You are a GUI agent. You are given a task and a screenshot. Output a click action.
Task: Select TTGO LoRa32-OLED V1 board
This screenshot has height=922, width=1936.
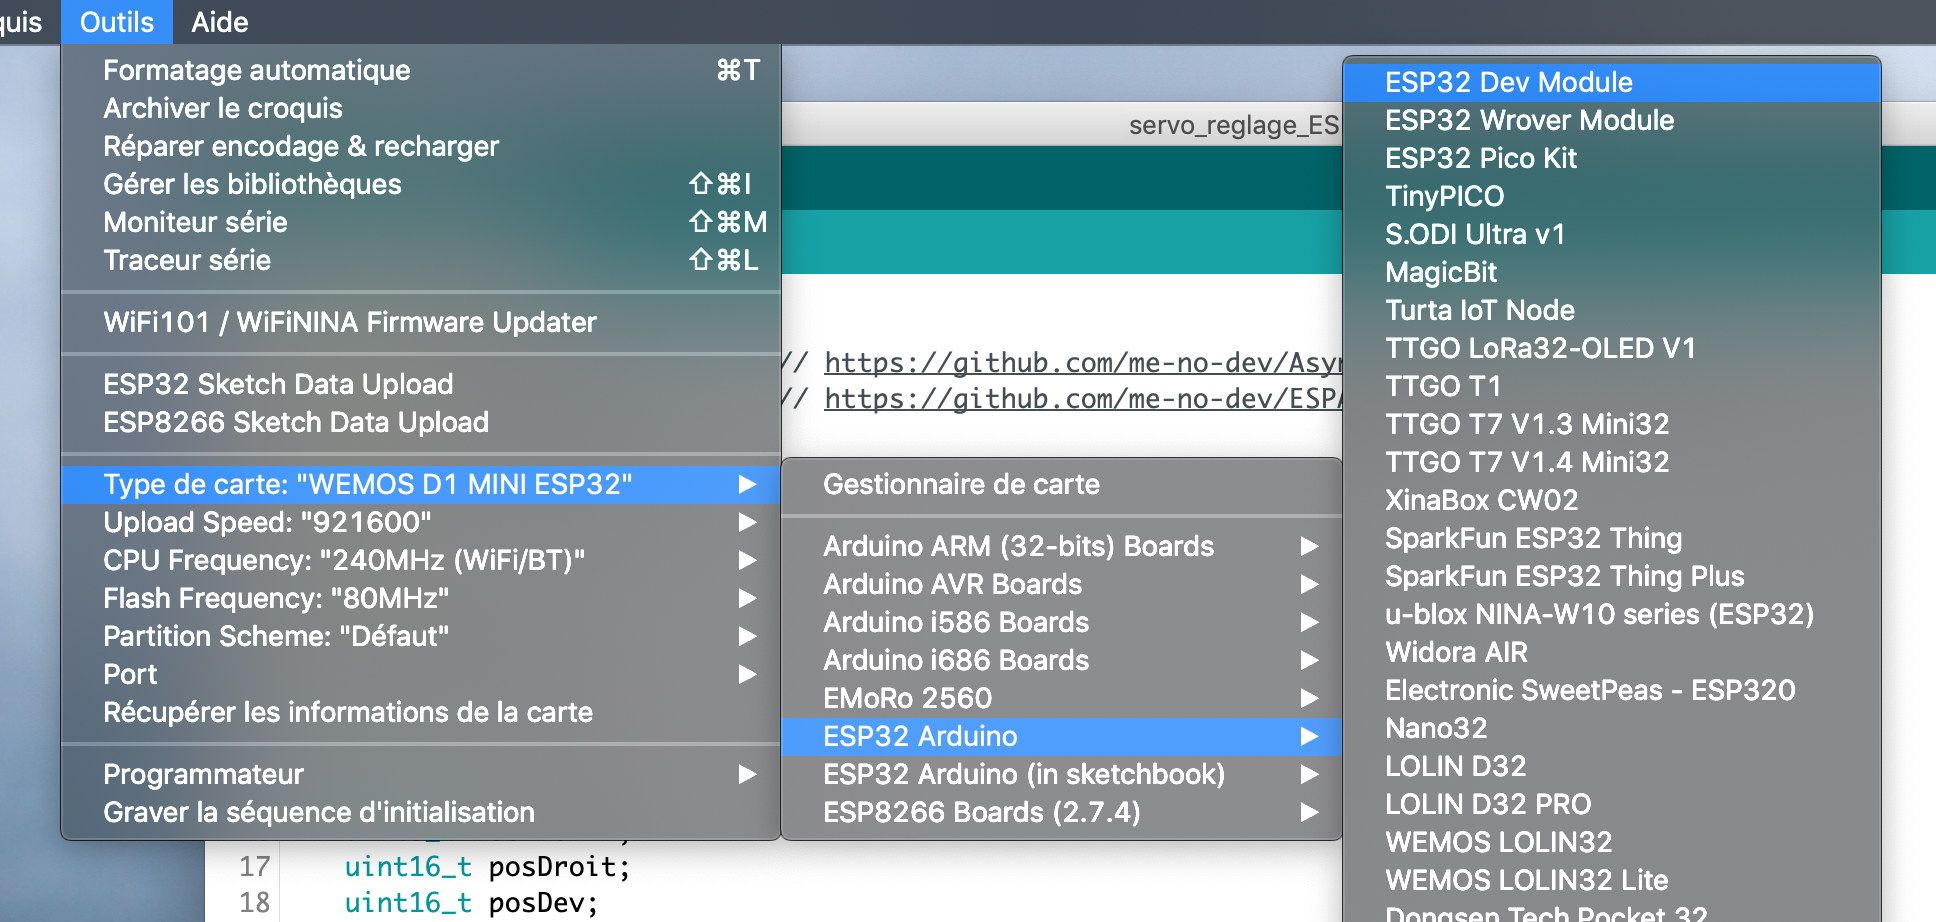coord(1612,348)
